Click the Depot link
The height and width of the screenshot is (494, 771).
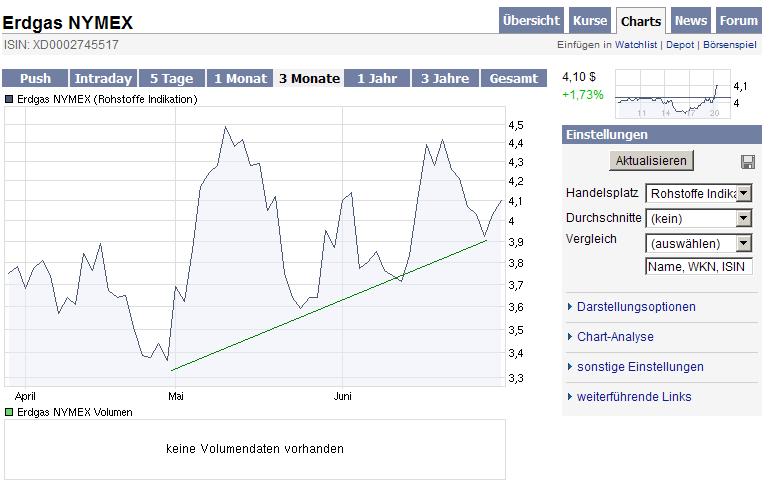(x=680, y=45)
